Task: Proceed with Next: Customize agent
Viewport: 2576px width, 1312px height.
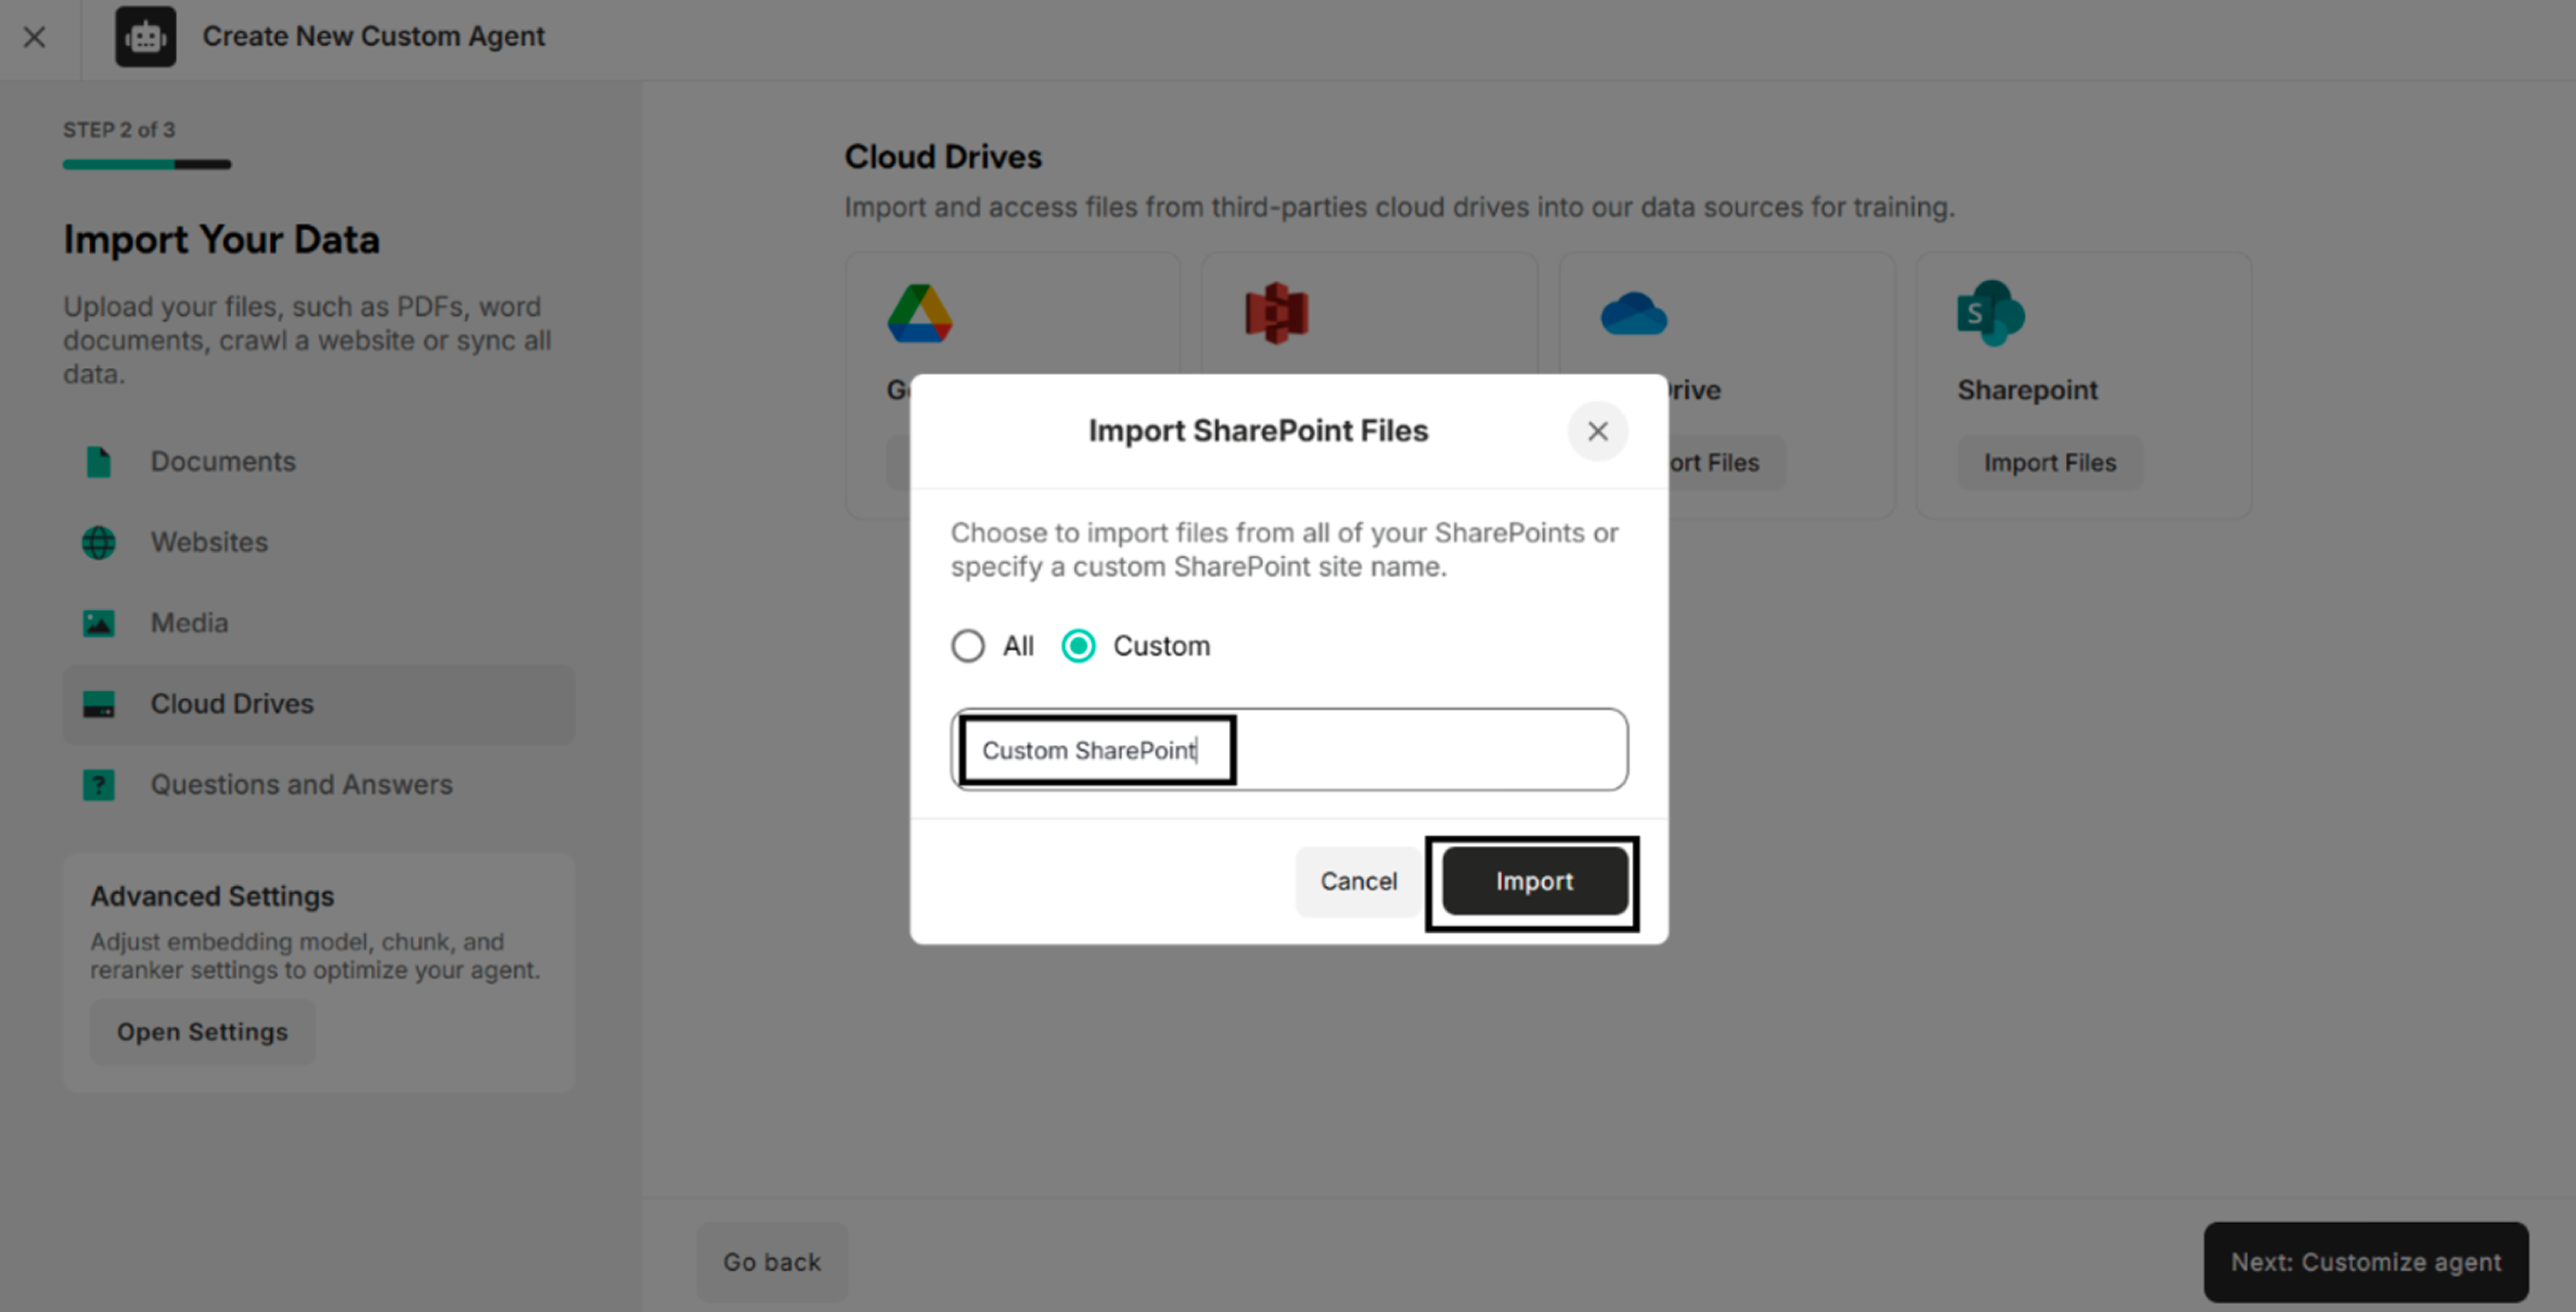Action: pos(2366,1261)
